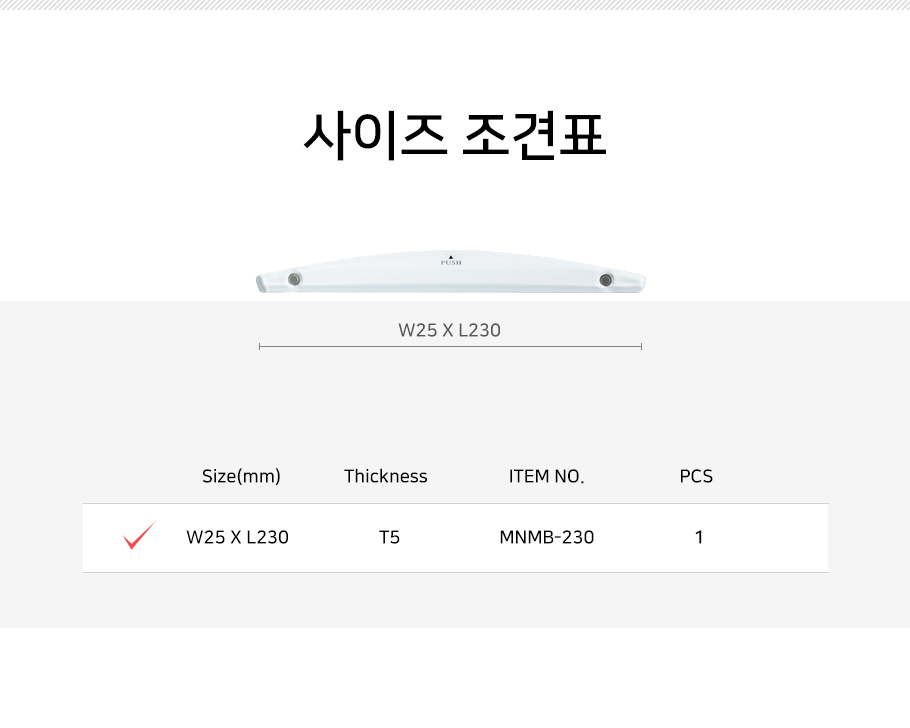Click the PUSH label on the product

451,263
